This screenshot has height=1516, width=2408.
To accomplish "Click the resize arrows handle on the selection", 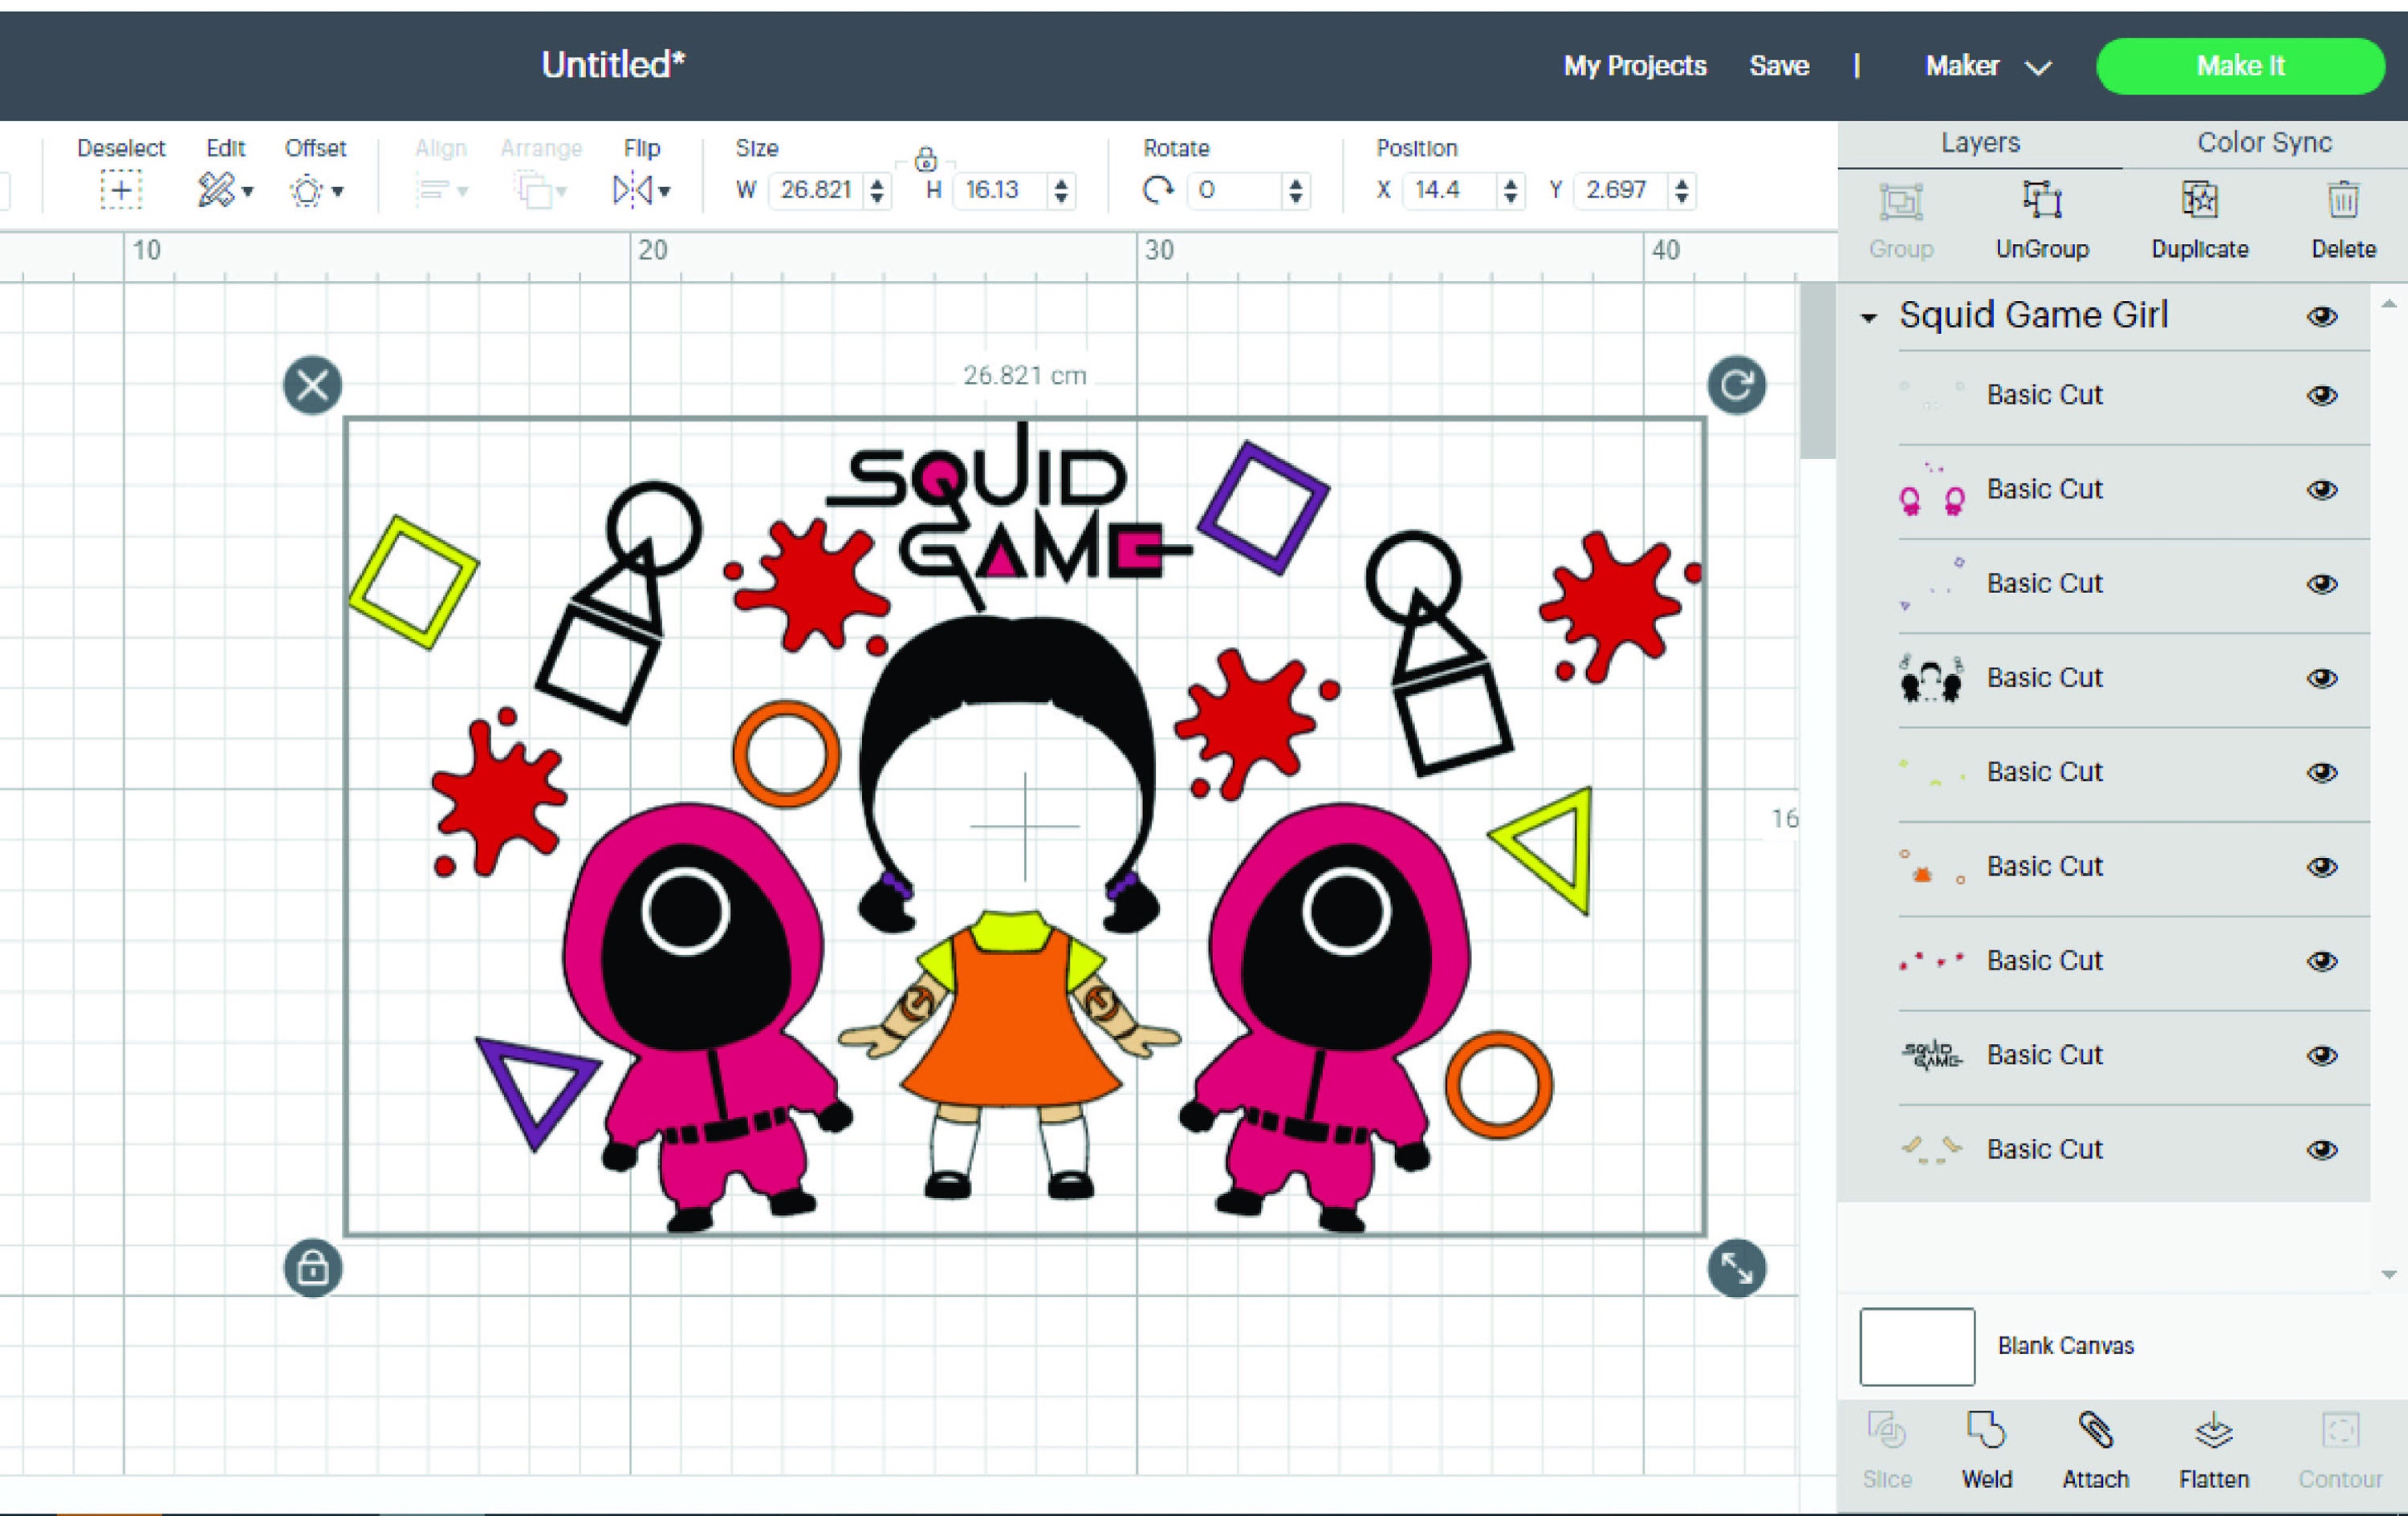I will (x=1737, y=1268).
